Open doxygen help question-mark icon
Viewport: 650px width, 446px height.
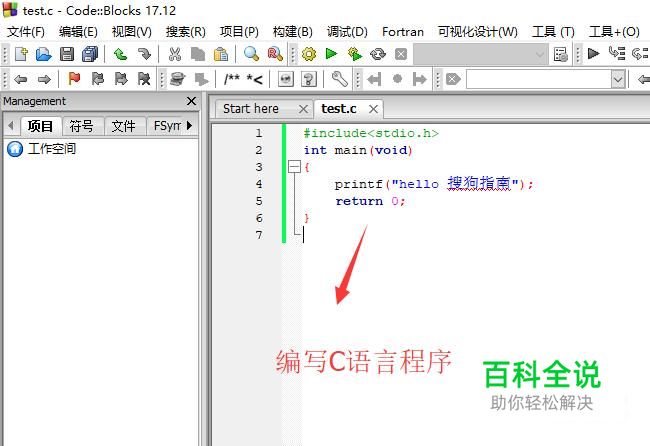click(309, 79)
